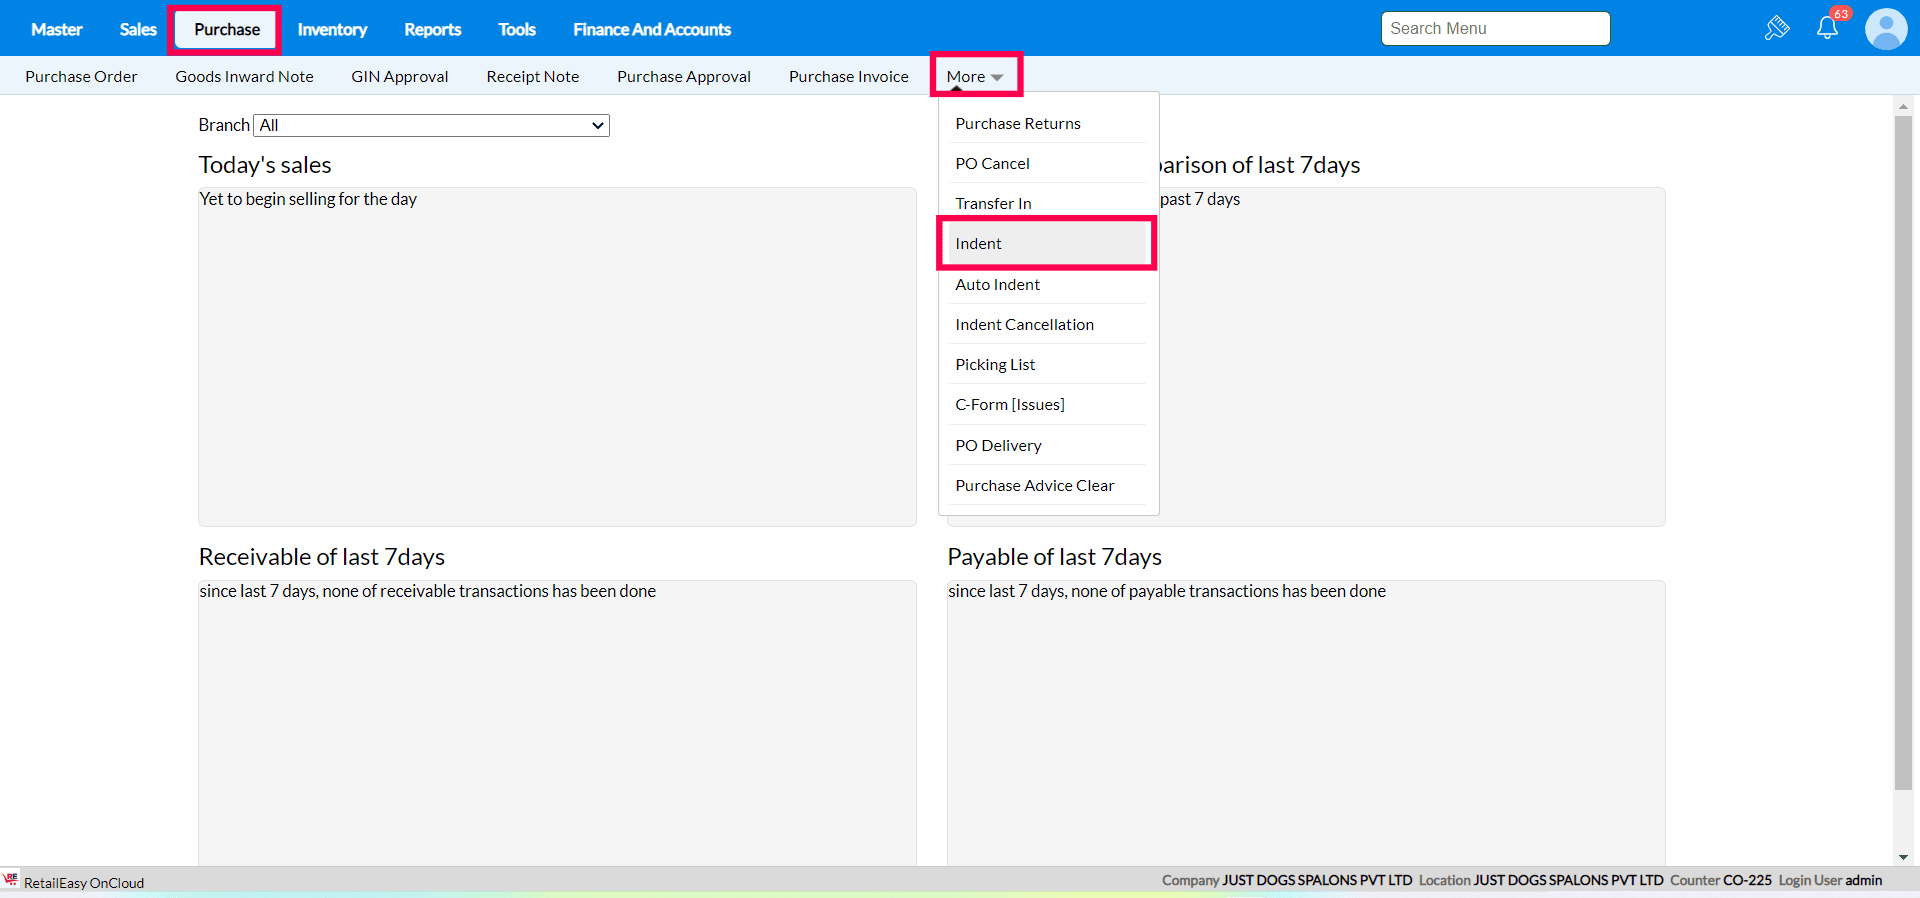Open the notifications bell icon
The height and width of the screenshot is (898, 1920).
[1827, 28]
